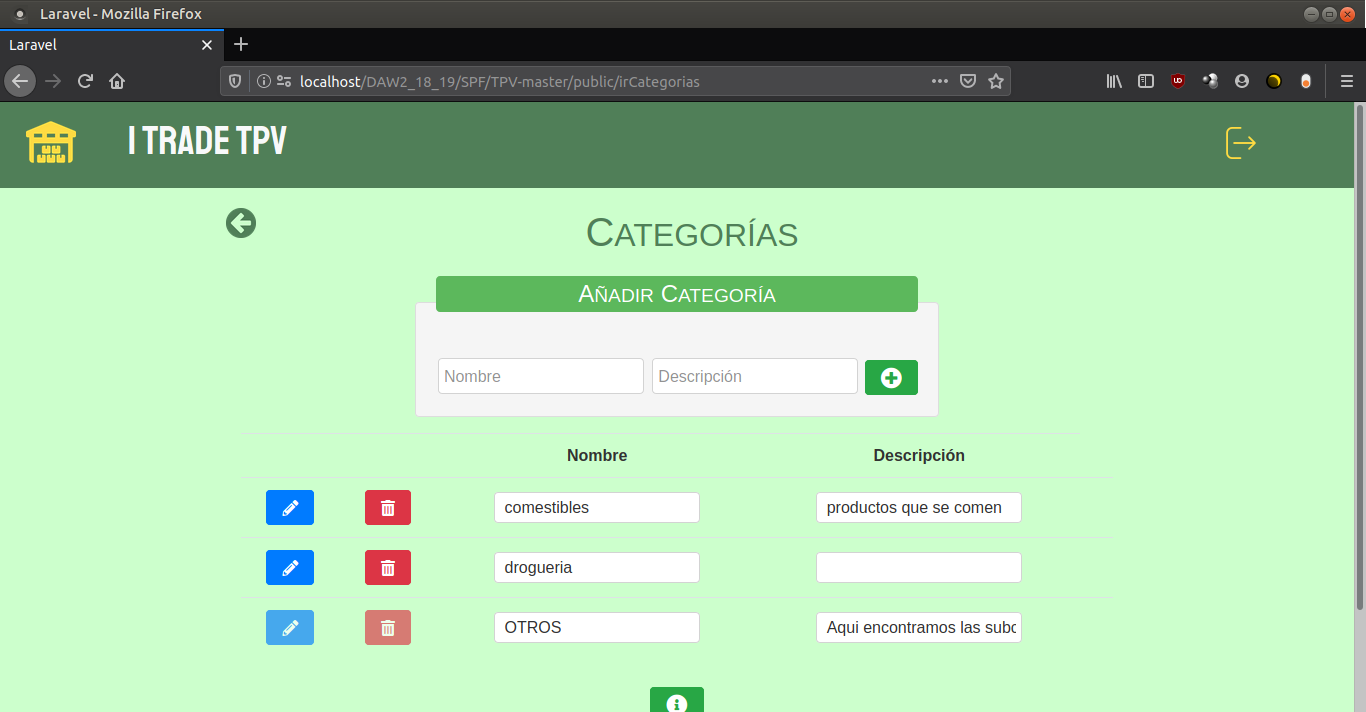Viewport: 1366px width, 712px height.
Task: Click the green info button at bottom
Action: [x=677, y=701]
